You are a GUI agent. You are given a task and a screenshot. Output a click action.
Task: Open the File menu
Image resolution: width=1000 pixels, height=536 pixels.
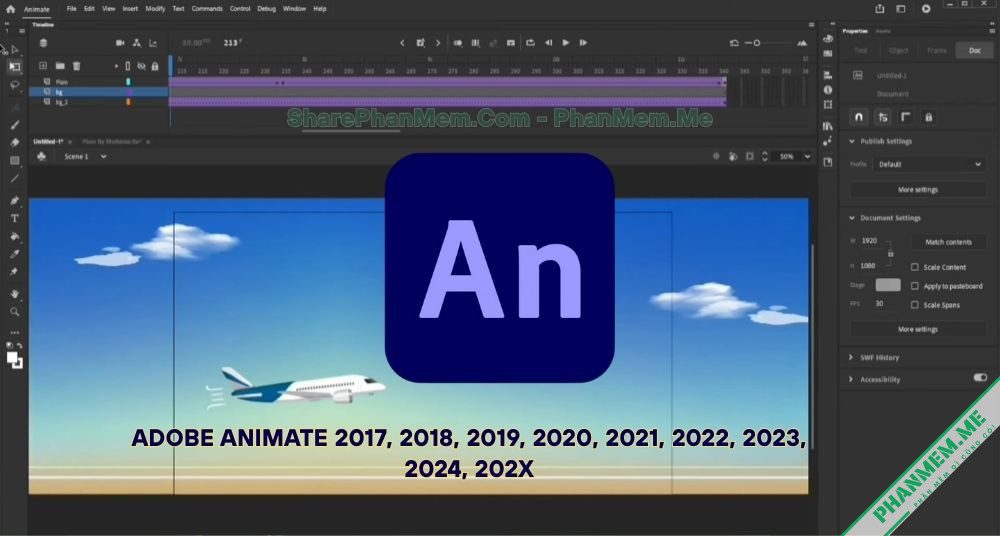point(71,9)
